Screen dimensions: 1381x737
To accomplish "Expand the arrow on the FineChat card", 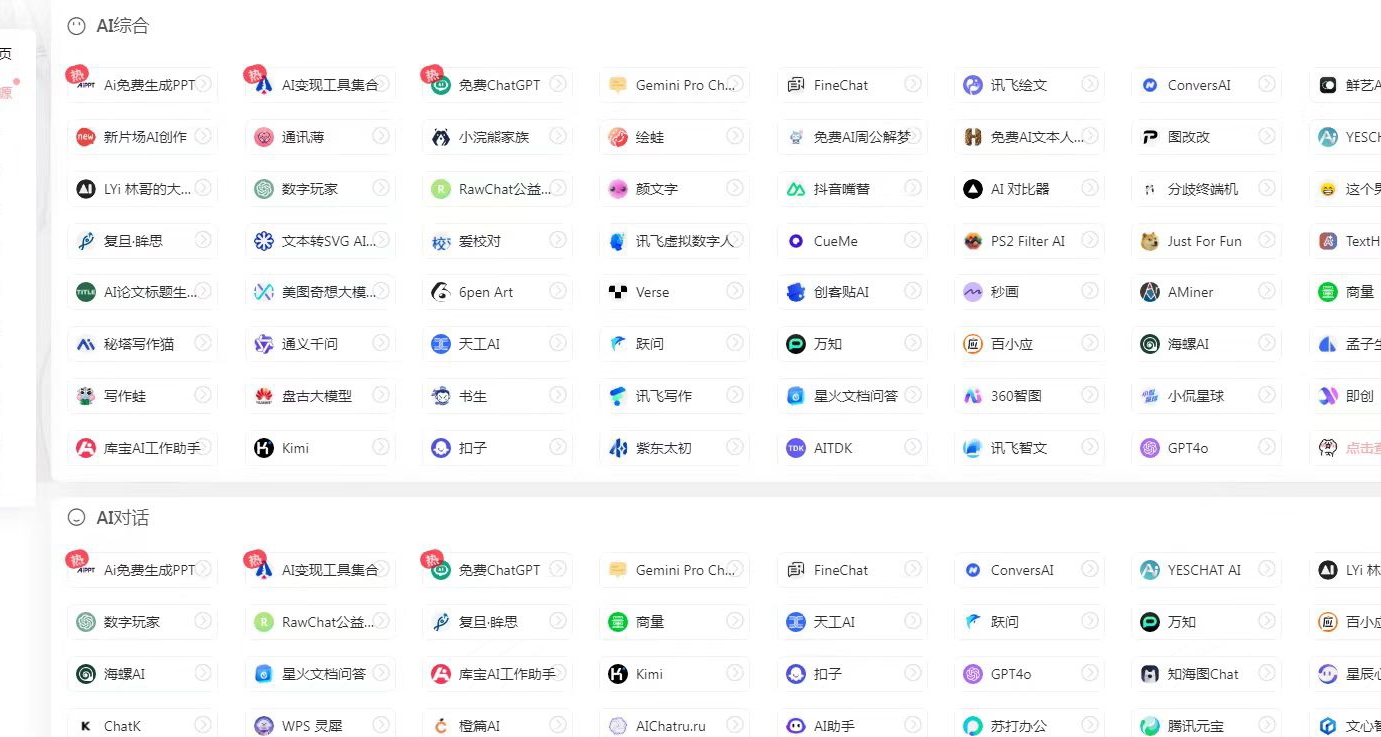I will (x=912, y=85).
